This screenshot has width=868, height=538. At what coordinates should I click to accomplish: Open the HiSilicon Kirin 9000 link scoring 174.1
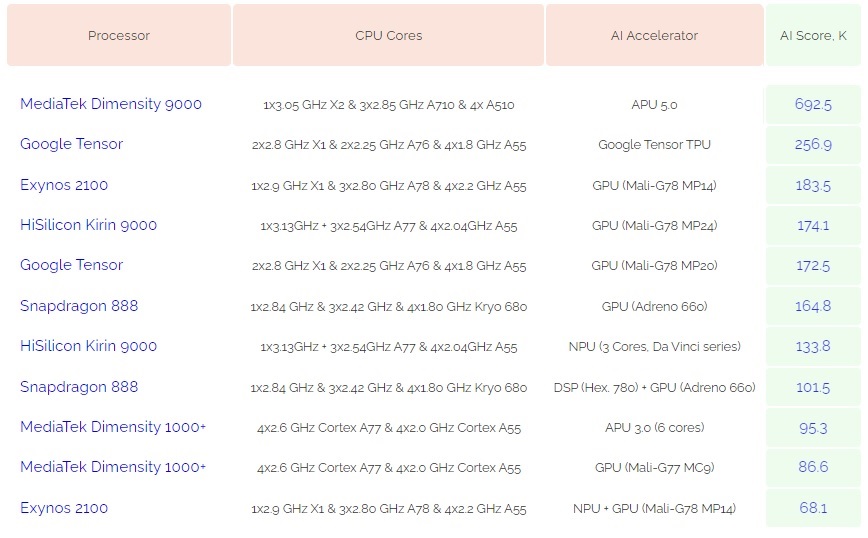[89, 225]
